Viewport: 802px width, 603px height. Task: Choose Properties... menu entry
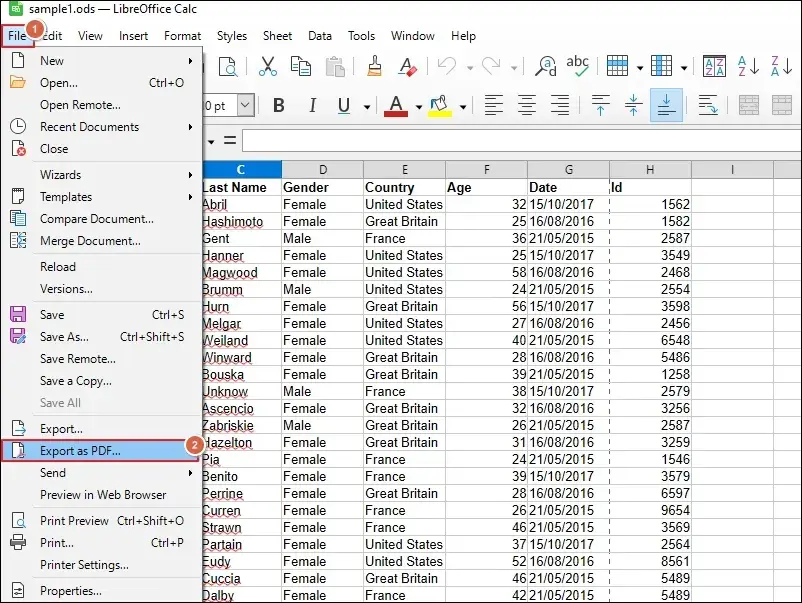[102, 591]
